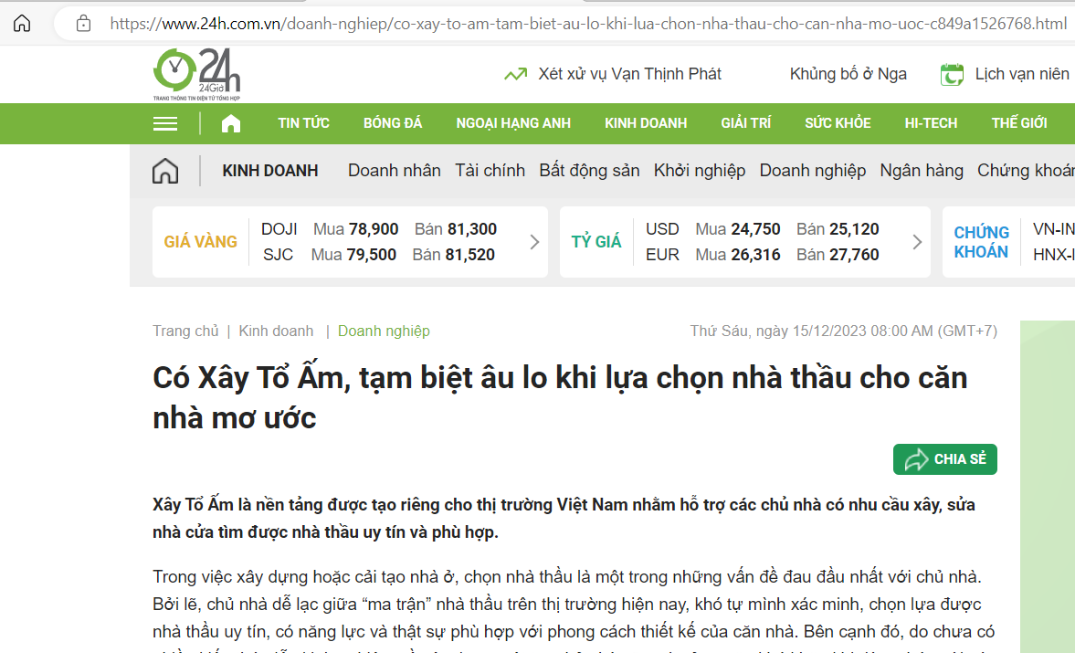This screenshot has height=653, width=1075.
Task: Open the Khủng bố ở Nga link
Action: (848, 74)
